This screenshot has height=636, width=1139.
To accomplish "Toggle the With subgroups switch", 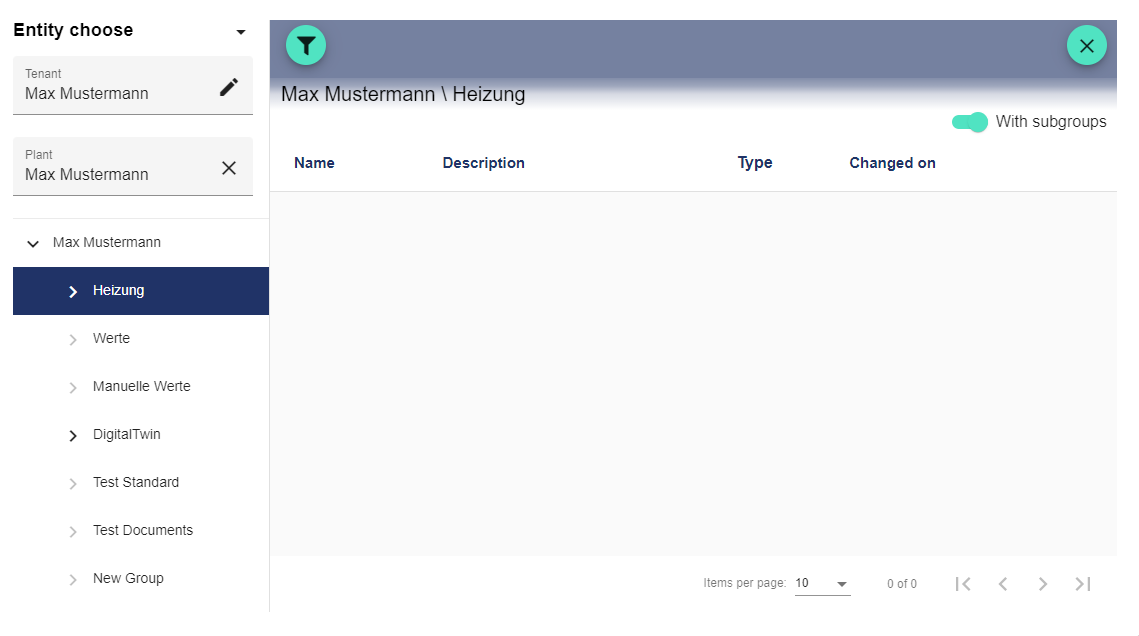I will pos(970,122).
